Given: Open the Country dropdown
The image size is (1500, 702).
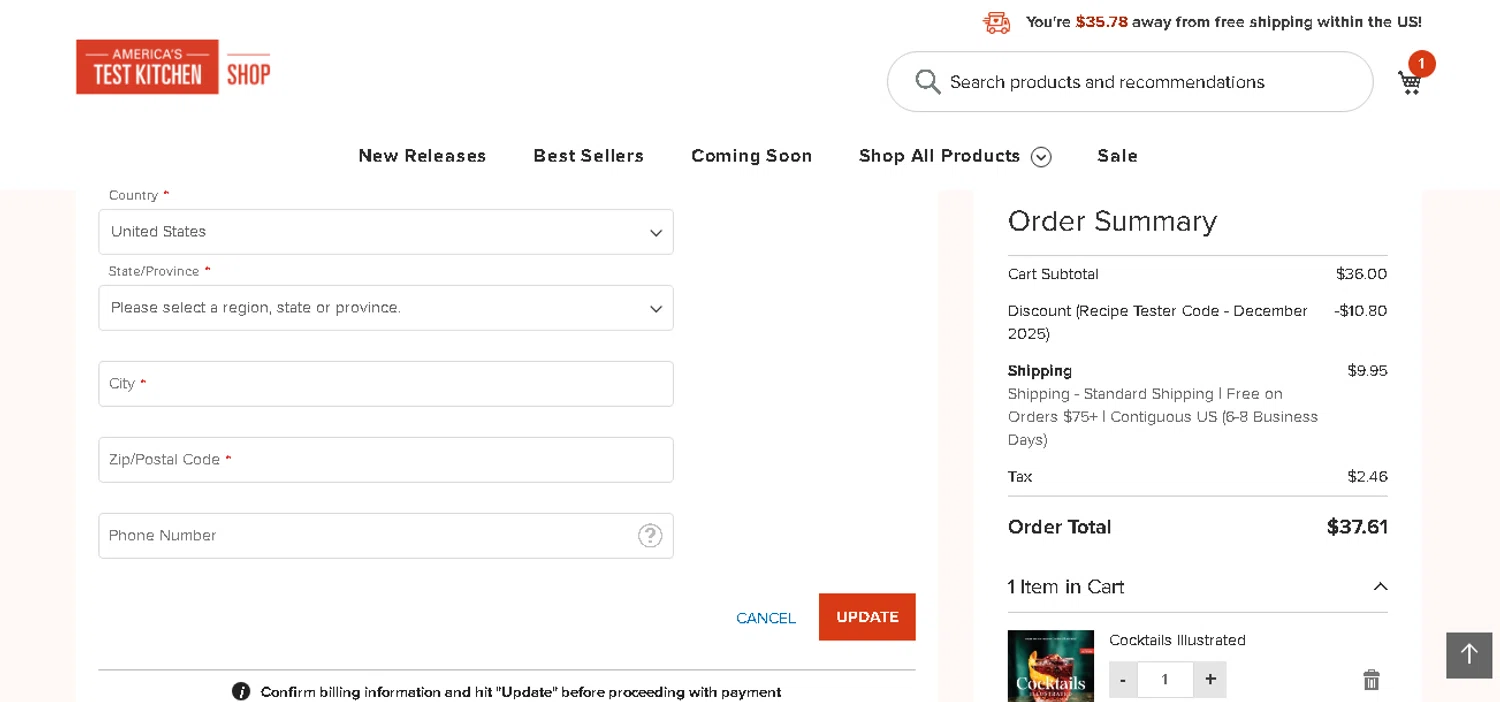Looking at the screenshot, I should [x=386, y=232].
